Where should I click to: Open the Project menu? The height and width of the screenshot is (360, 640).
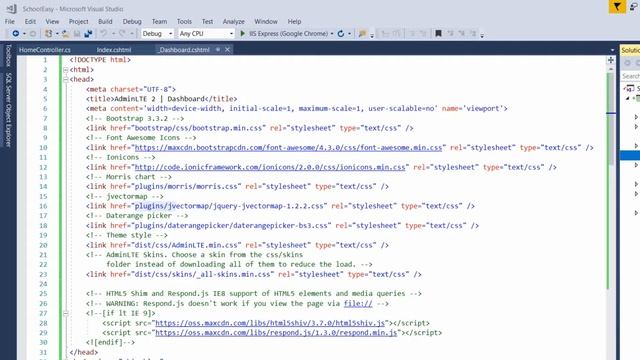tap(78, 21)
